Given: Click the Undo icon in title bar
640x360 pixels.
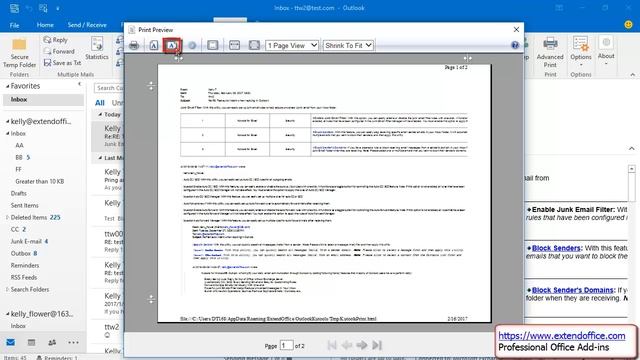Looking at the screenshot, I should [29, 8].
